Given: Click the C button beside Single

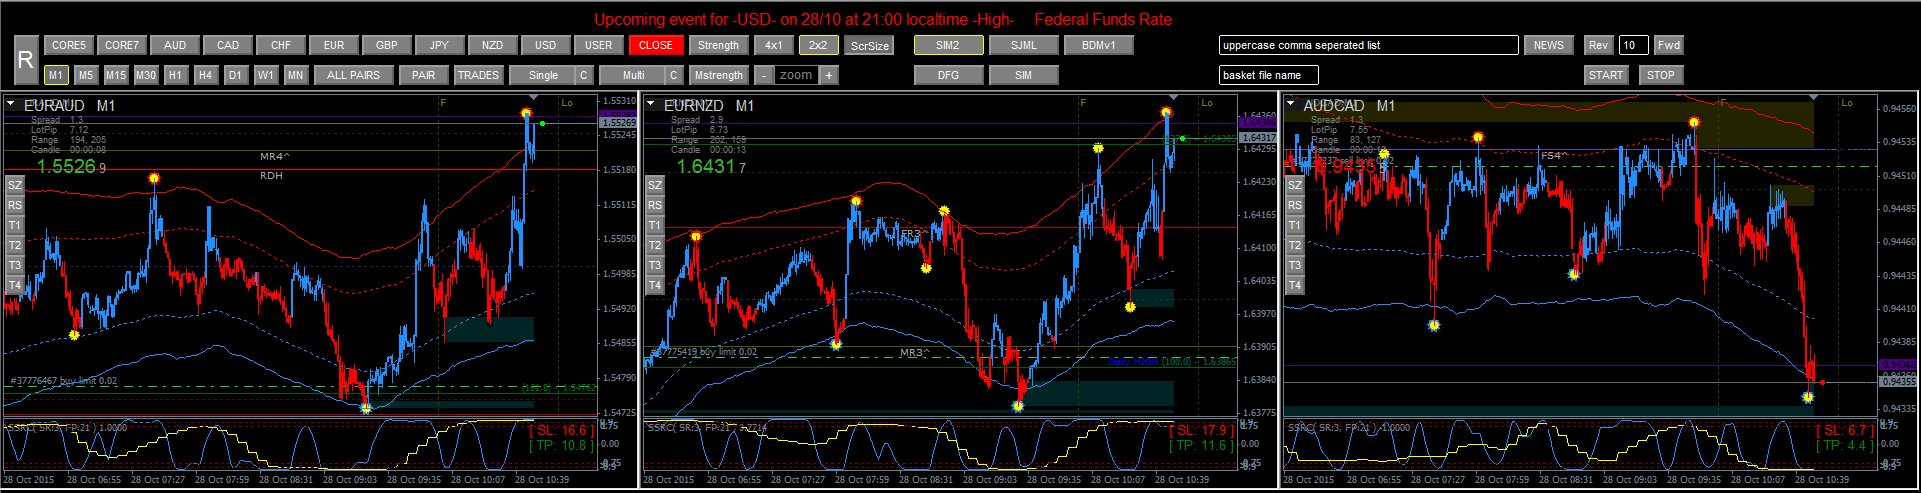Looking at the screenshot, I should click(584, 75).
